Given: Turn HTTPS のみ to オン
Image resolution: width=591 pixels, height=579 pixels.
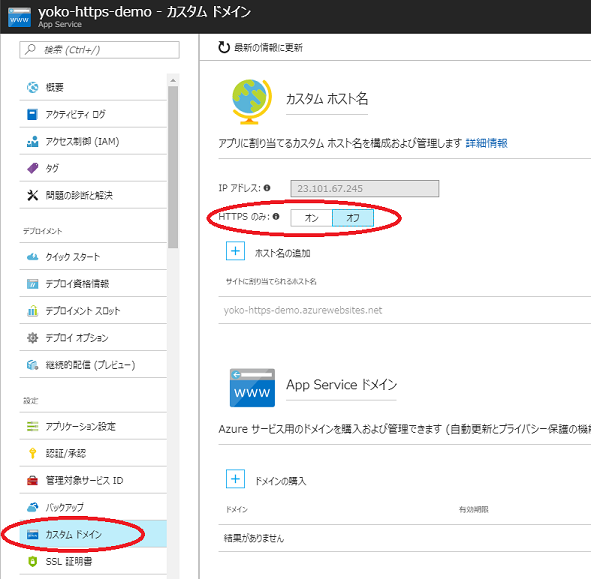Looking at the screenshot, I should [311, 218].
